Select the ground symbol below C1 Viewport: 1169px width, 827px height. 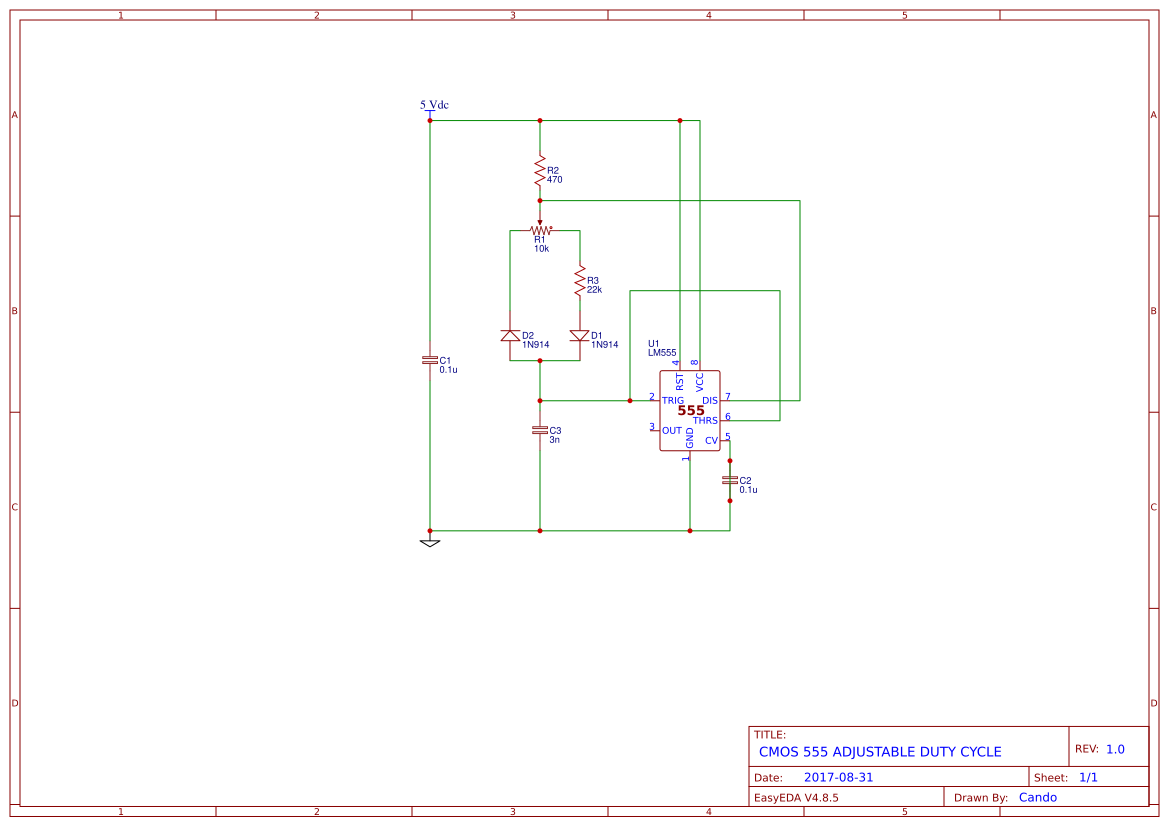429,541
